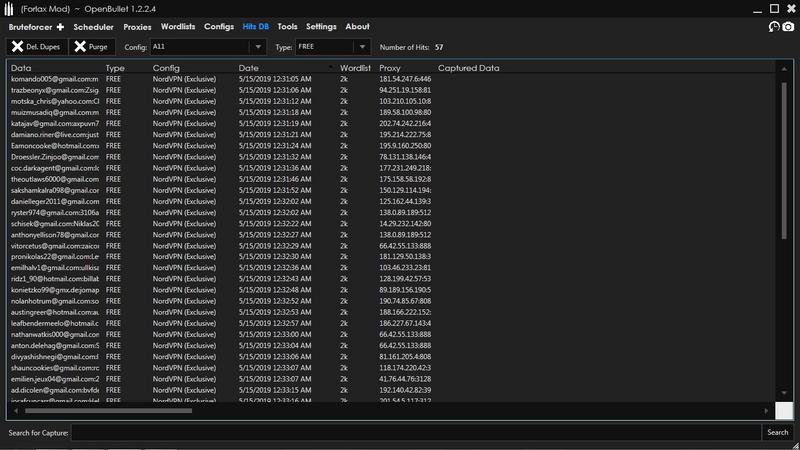Open the Scheduler tab
Screen dimensions: 800x450
pos(93,27)
